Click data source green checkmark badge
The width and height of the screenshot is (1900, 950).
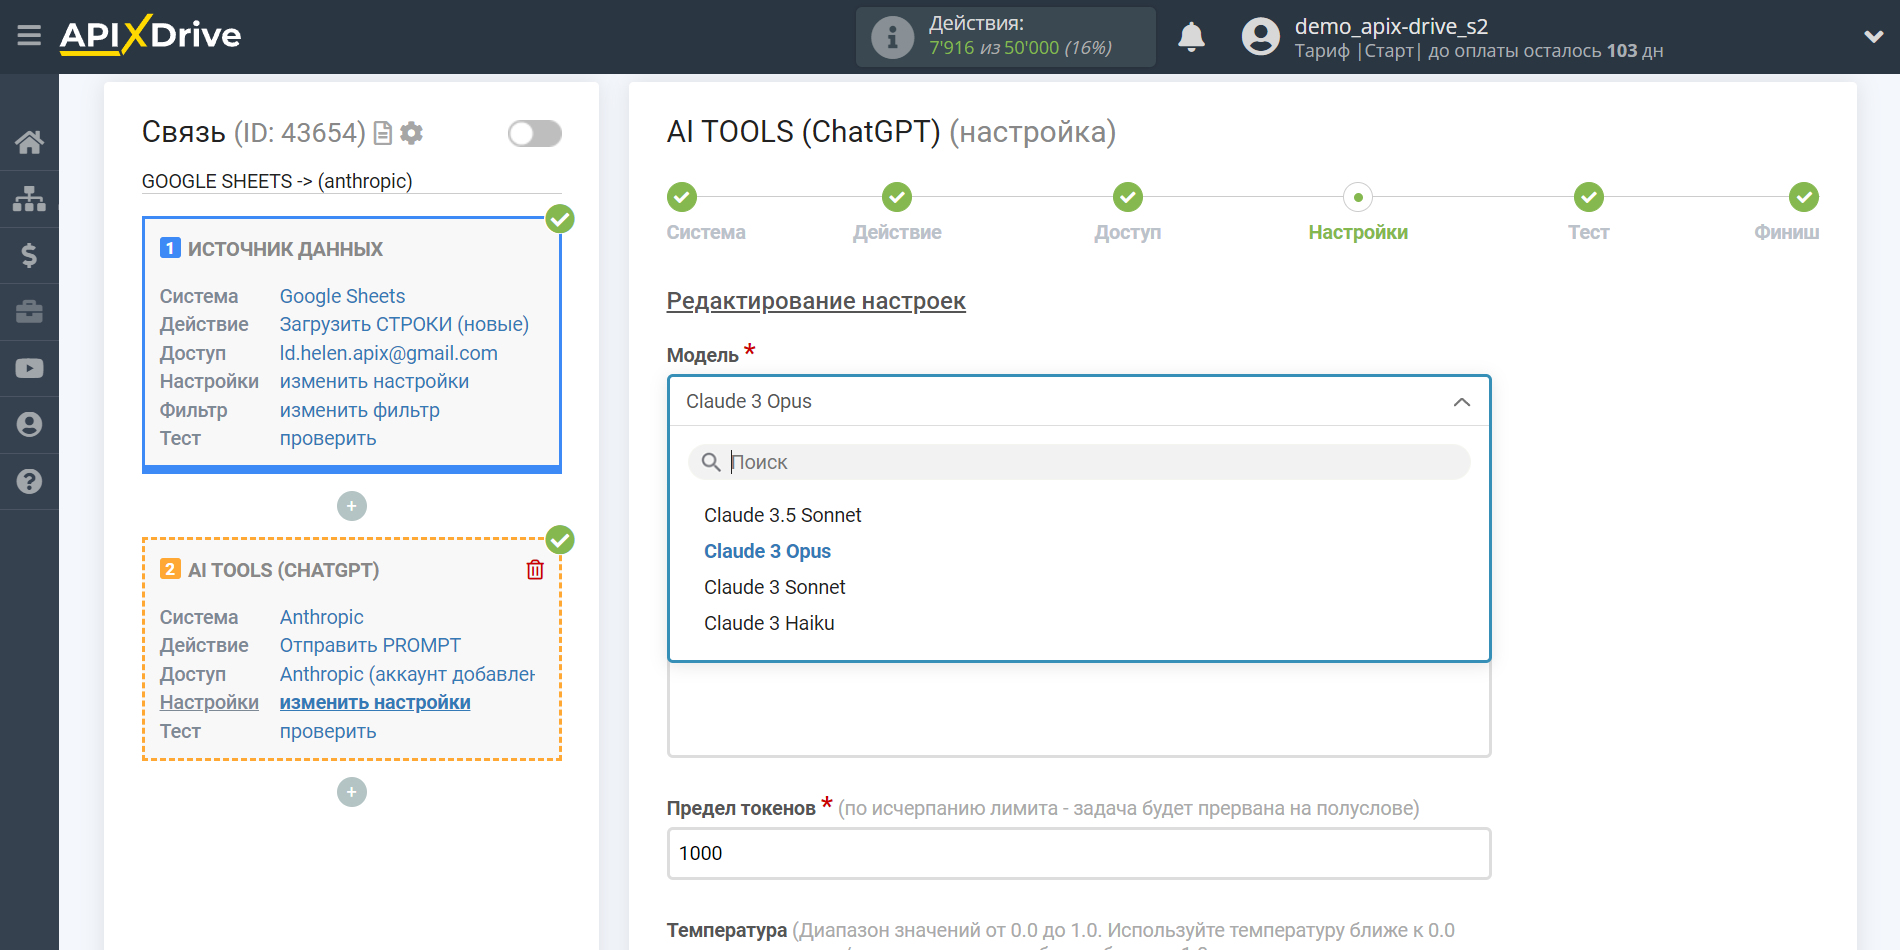point(560,218)
